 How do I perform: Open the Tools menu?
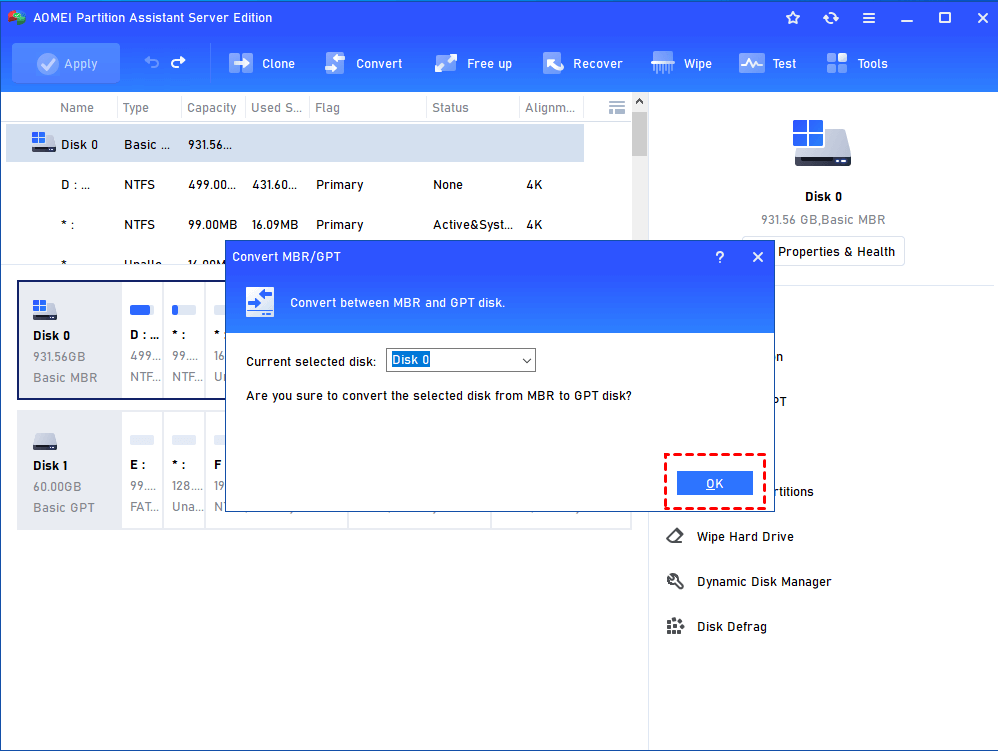pos(857,63)
